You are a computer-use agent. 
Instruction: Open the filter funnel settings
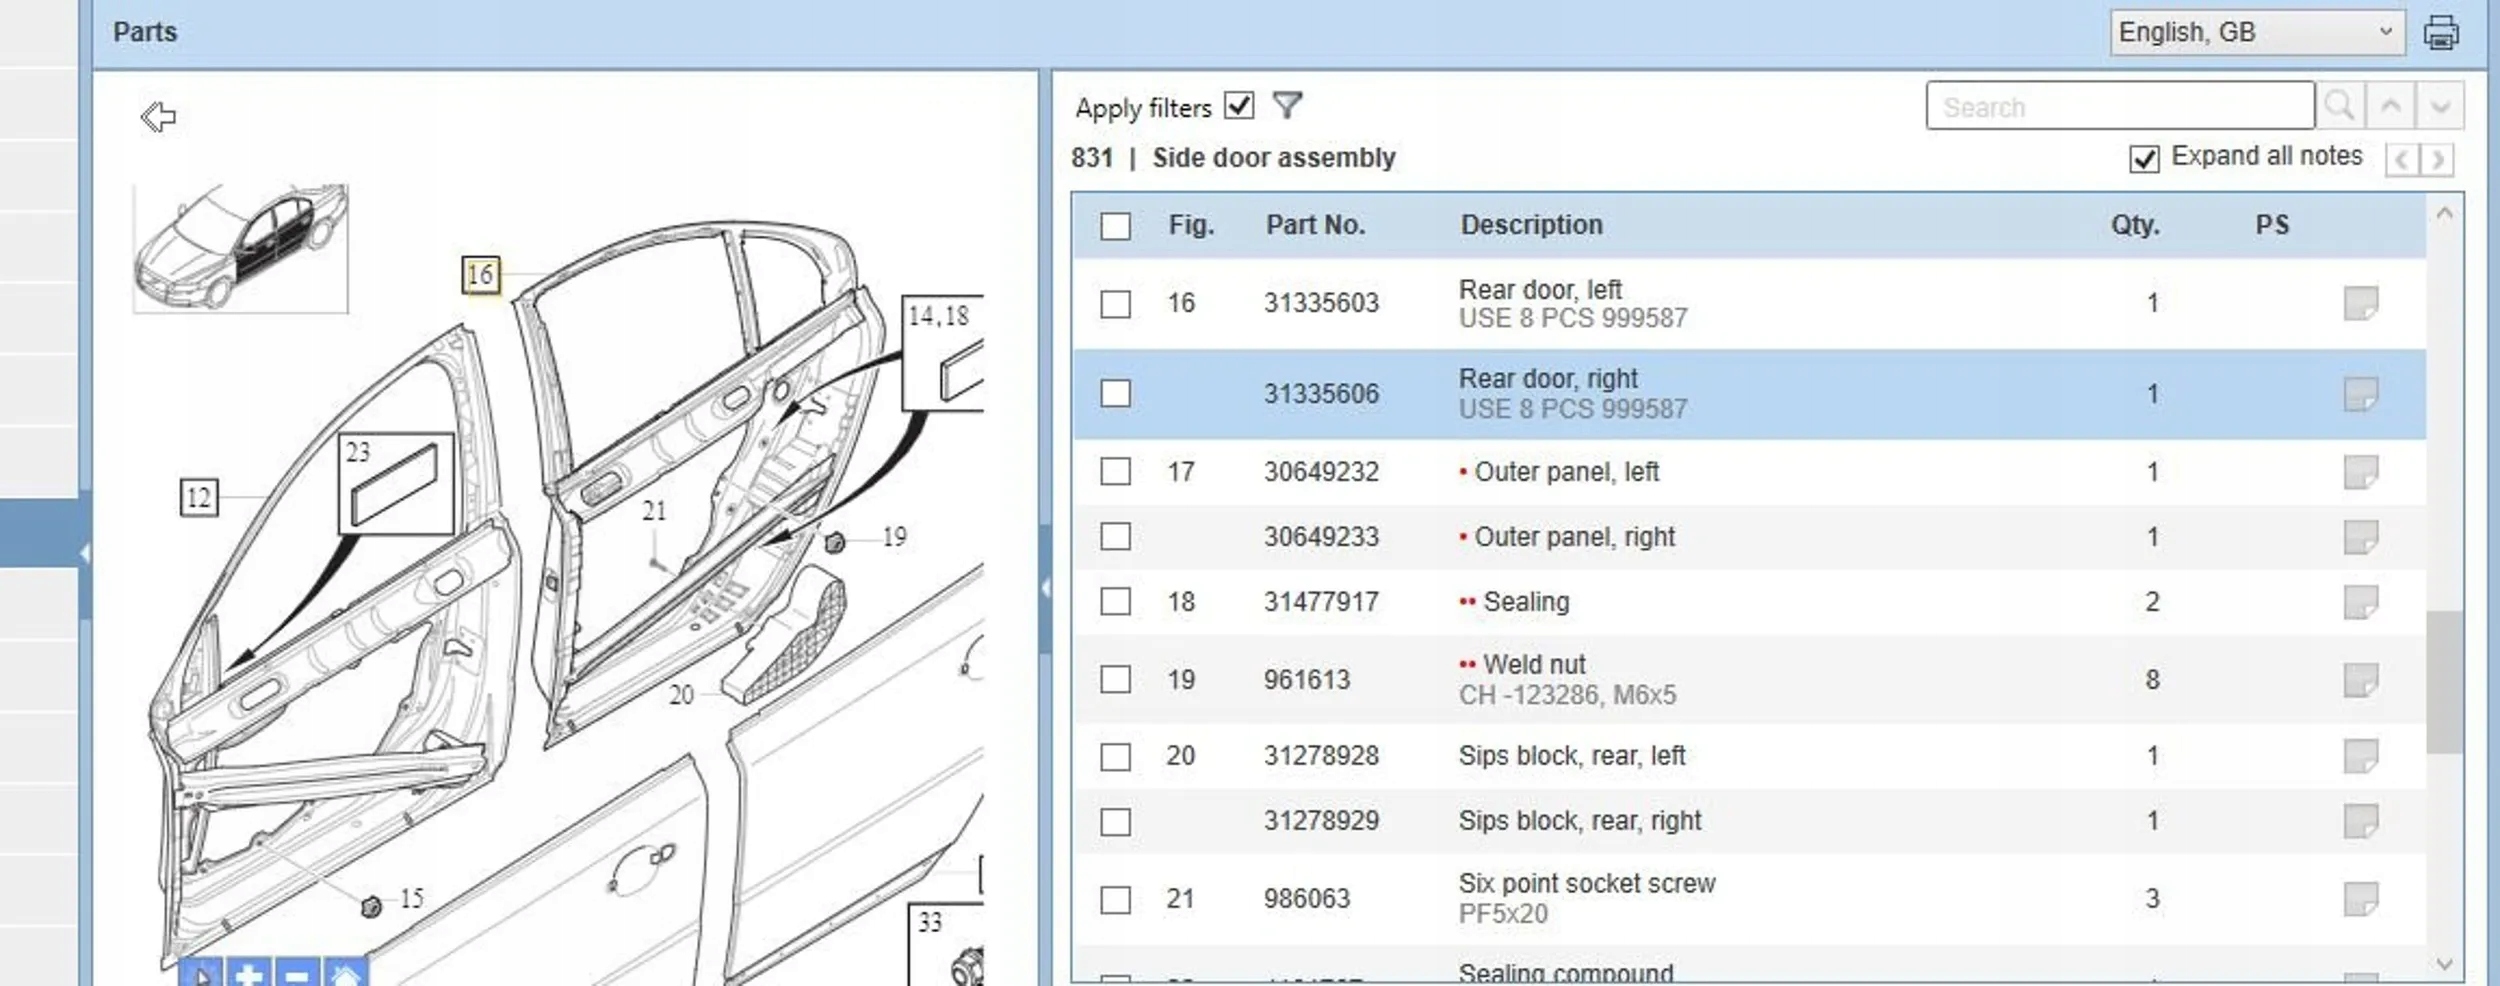[1288, 105]
